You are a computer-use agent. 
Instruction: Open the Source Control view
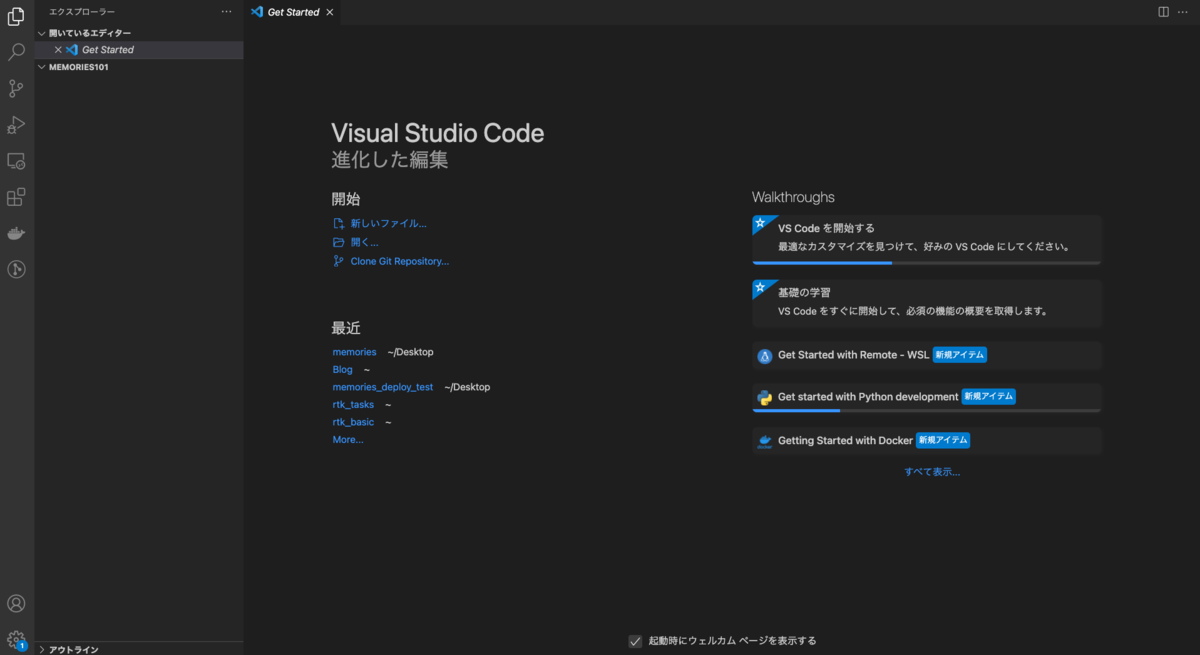point(15,88)
